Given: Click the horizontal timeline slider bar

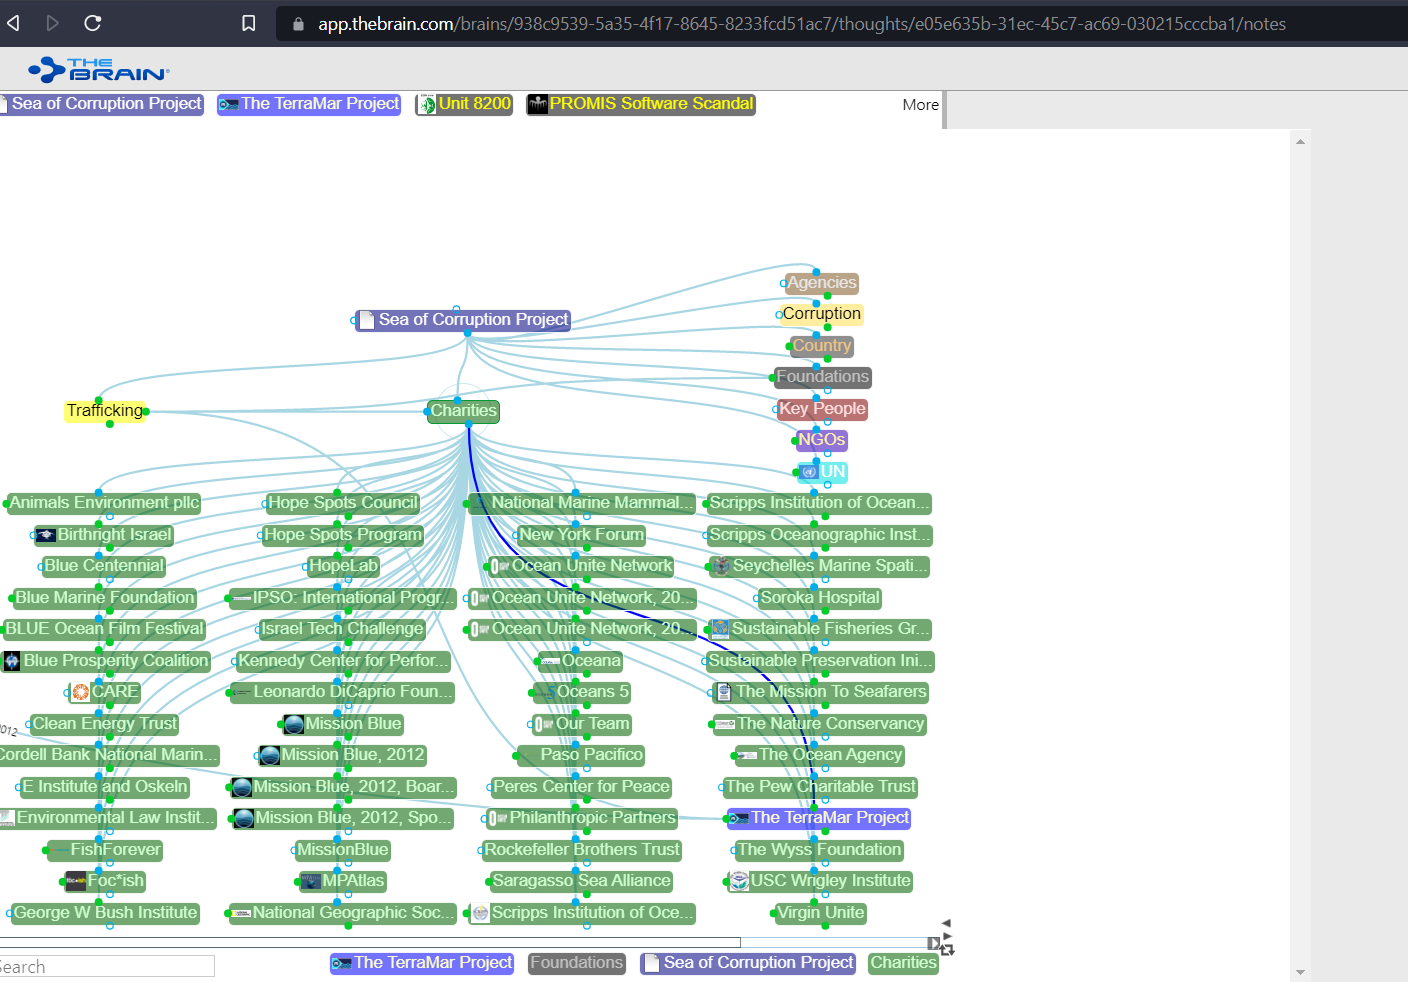Looking at the screenshot, I should [x=370, y=942].
